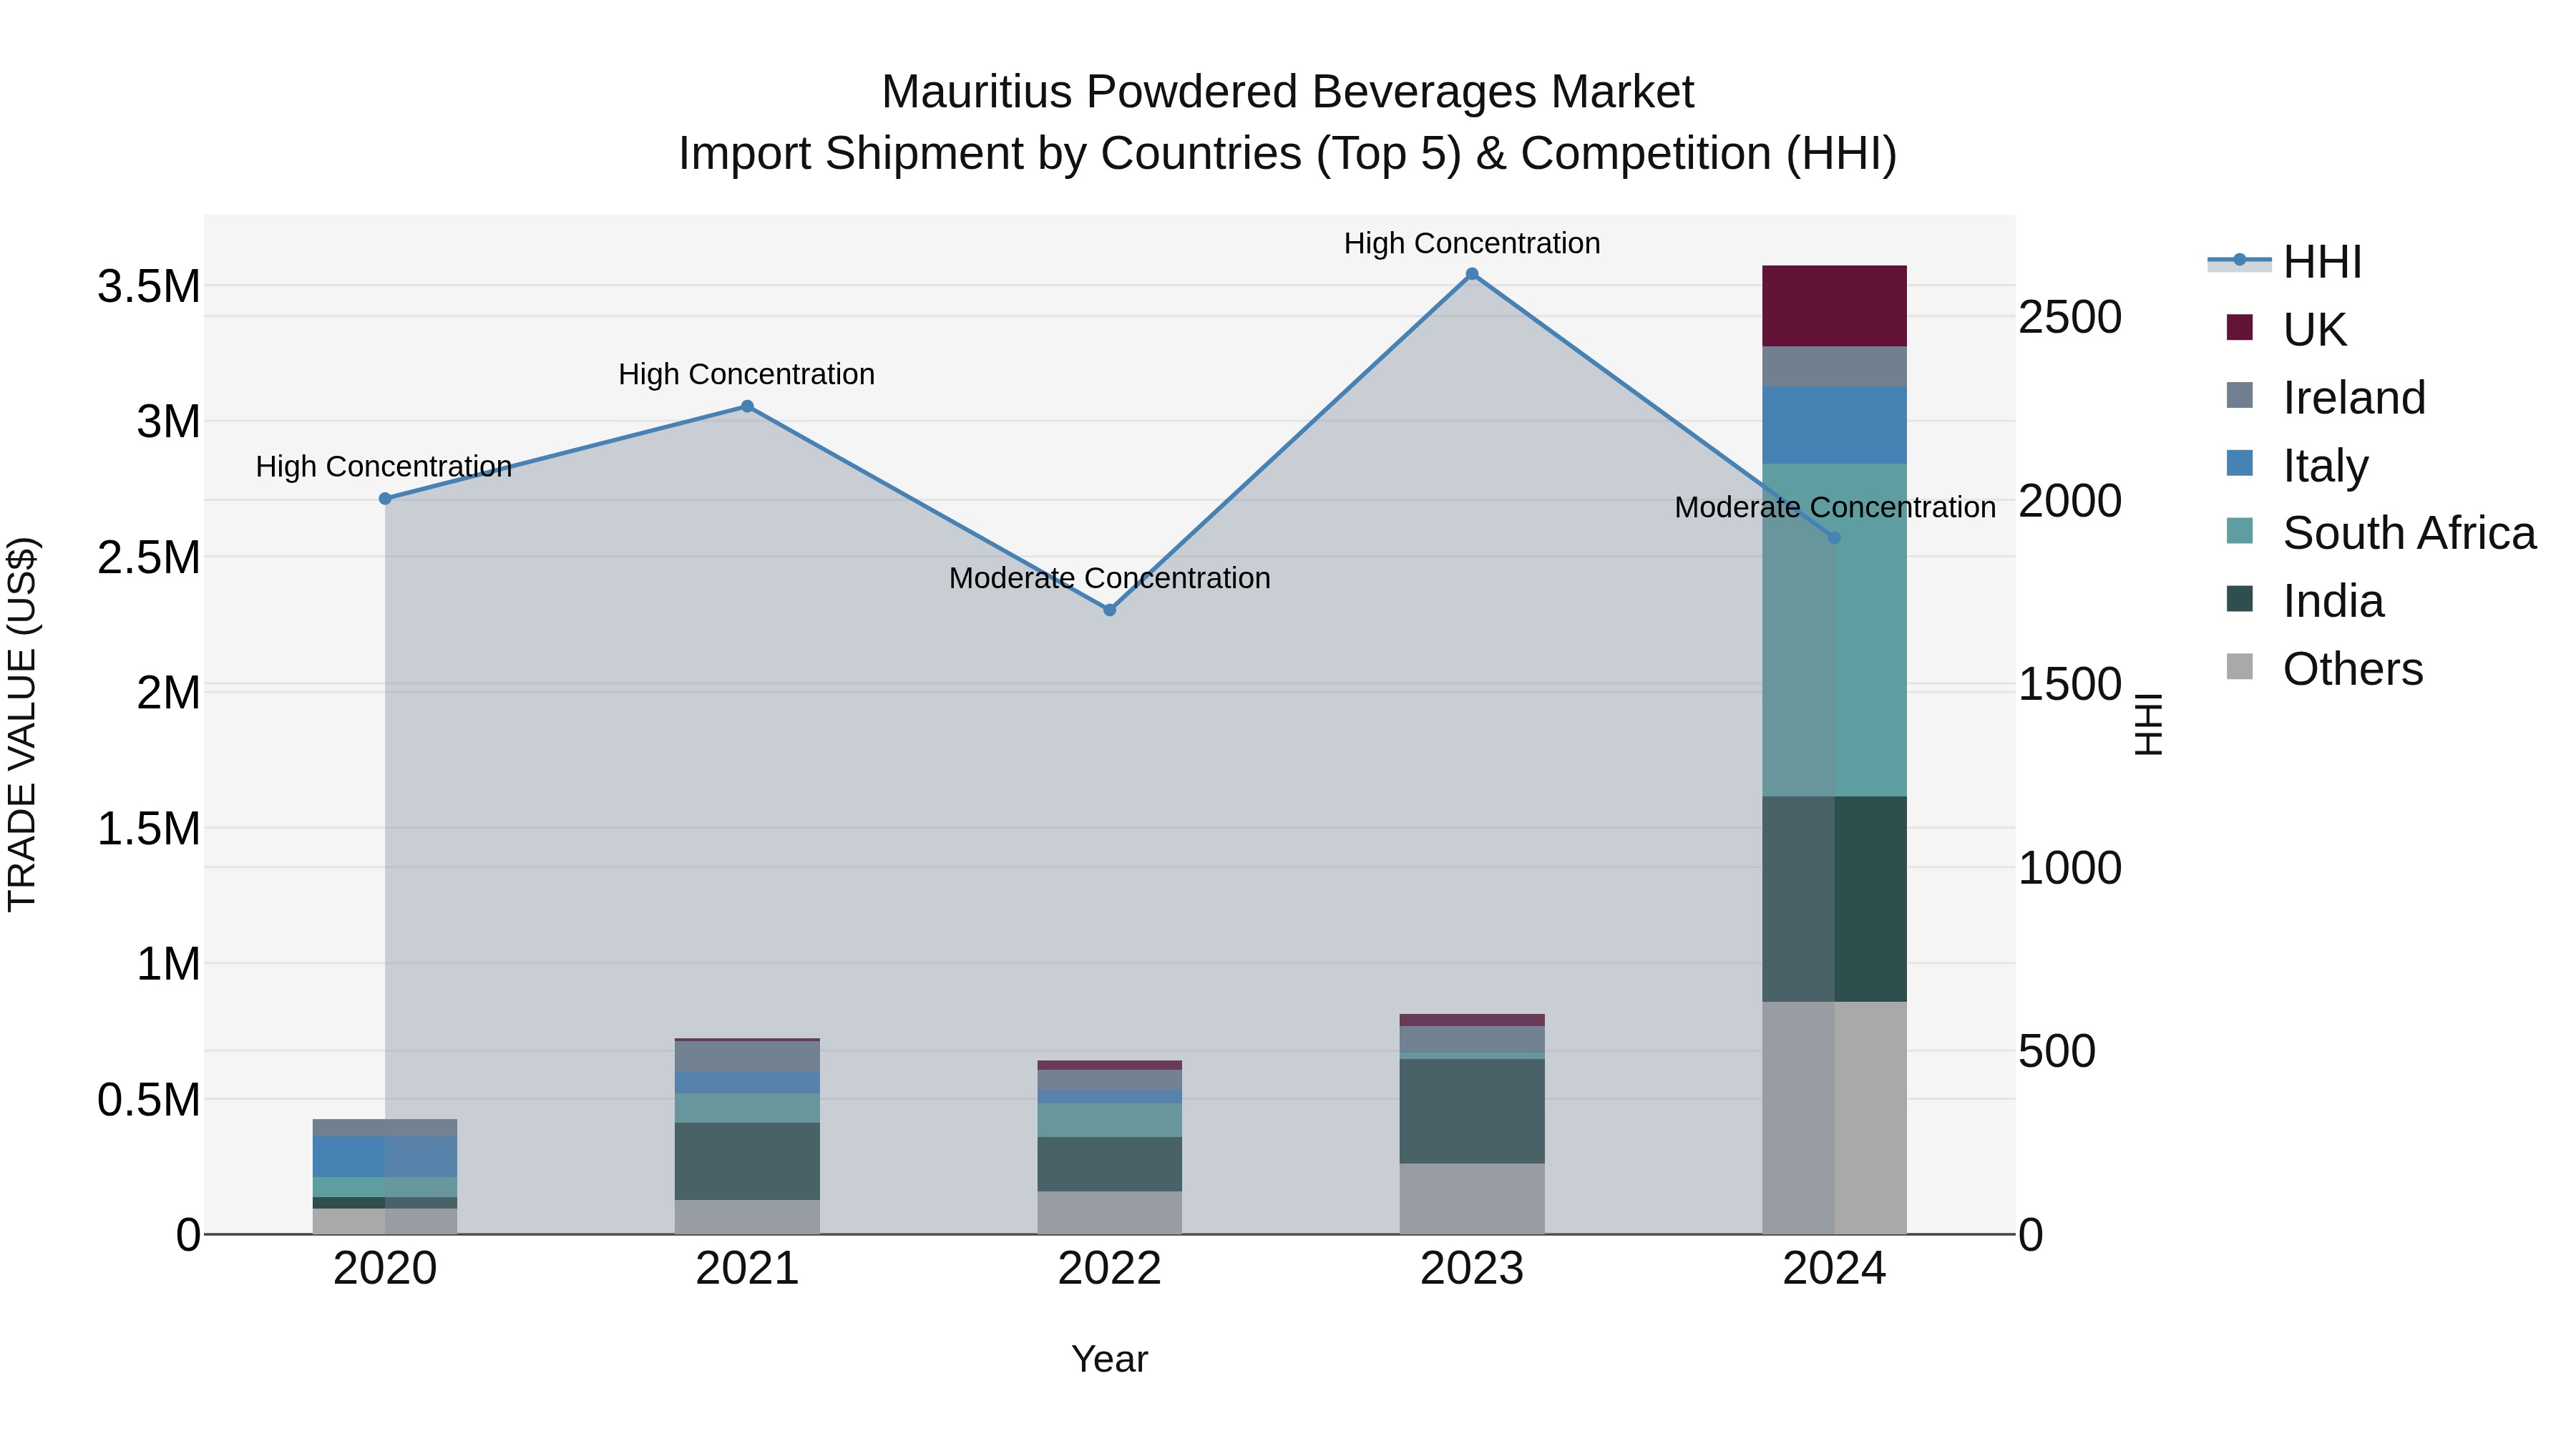Screen dimensions: 2576x1449
Task: Click the 2024 Moderate Concentration annotation
Action: [1835, 507]
